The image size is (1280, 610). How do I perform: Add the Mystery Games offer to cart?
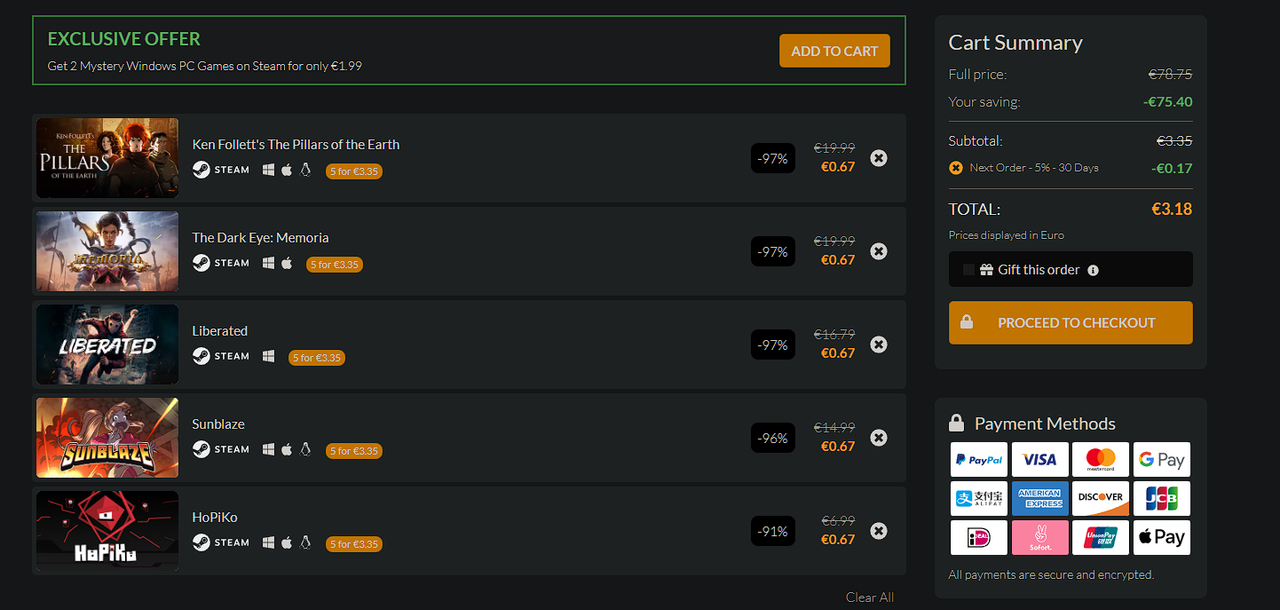834,51
